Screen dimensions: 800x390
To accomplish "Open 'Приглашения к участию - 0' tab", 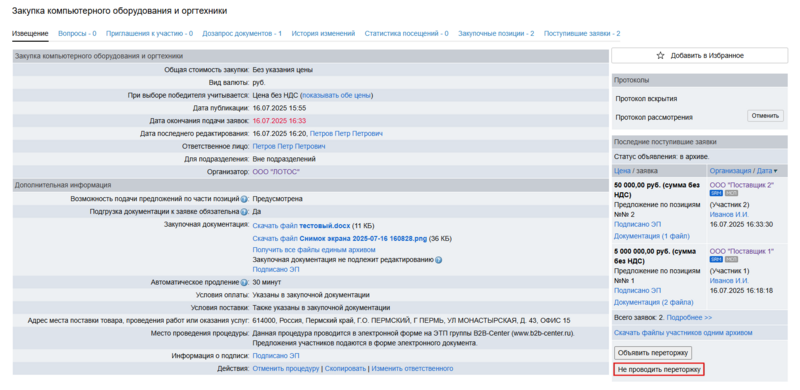I will click(149, 33).
